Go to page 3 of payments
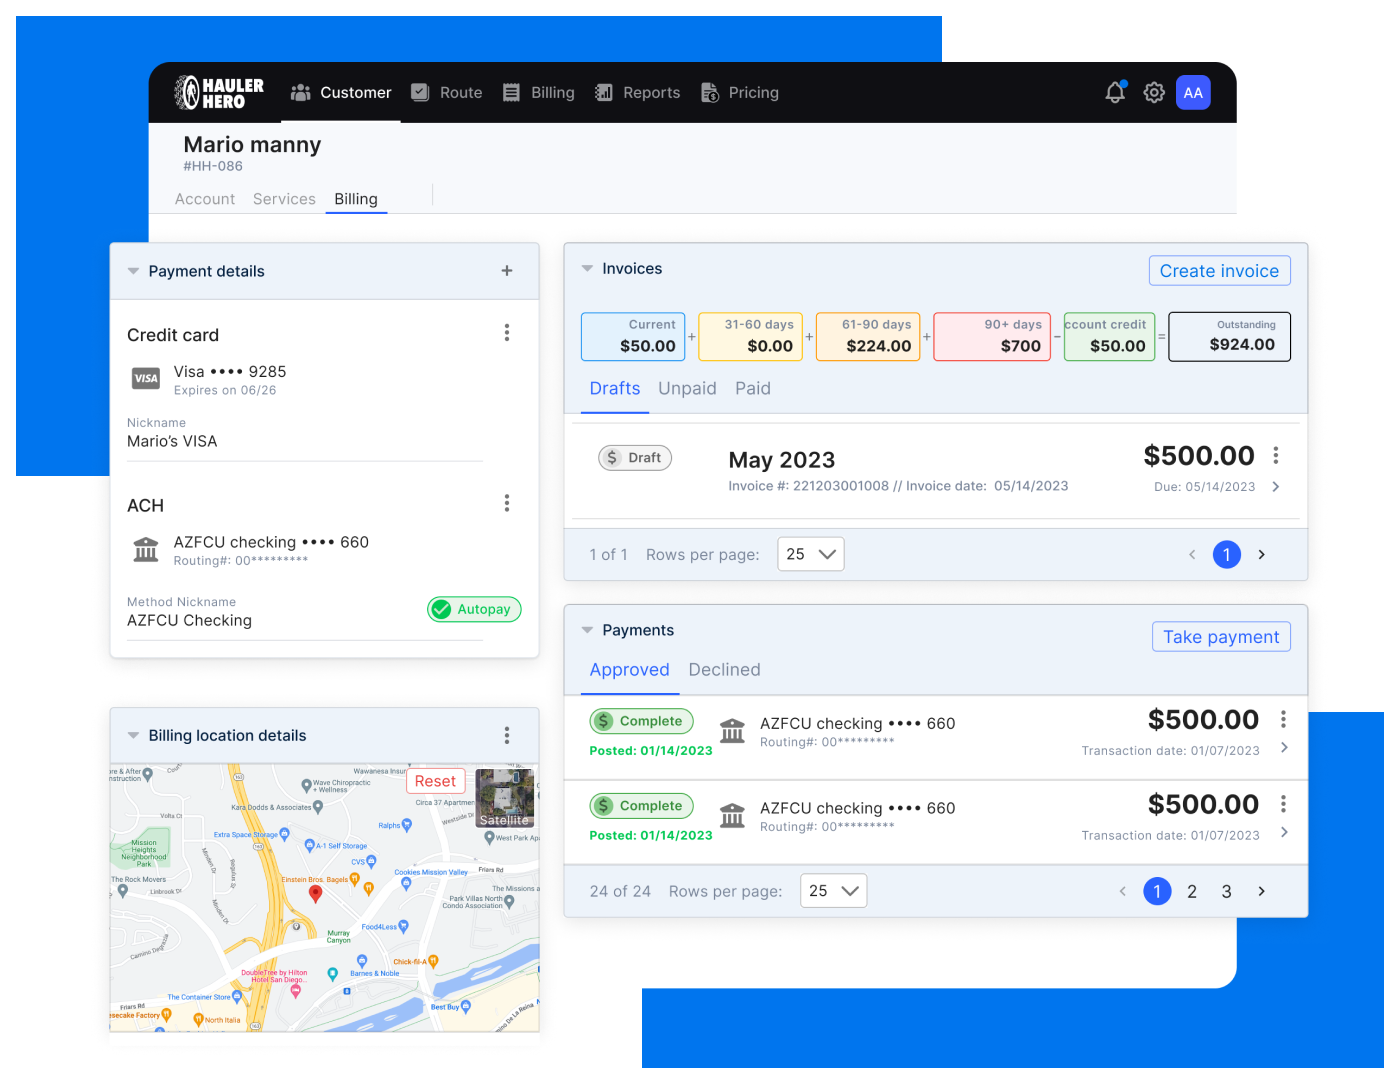Viewport: 1400px width, 1088px height. tap(1226, 890)
